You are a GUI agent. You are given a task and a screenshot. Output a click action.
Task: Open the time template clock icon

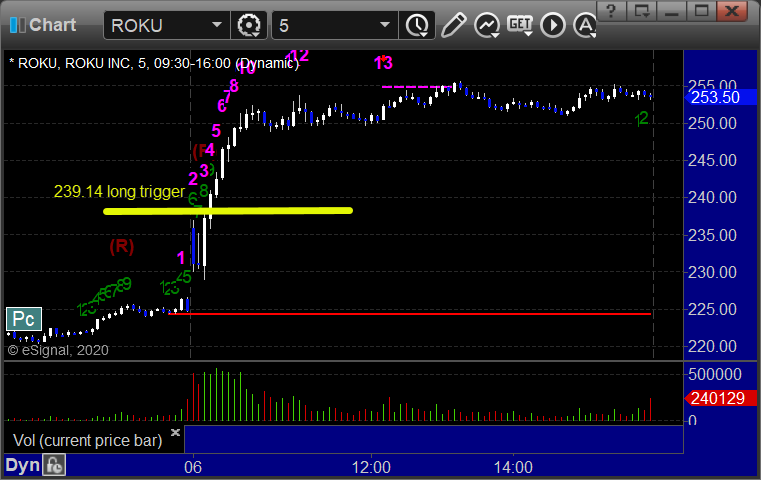tap(417, 25)
